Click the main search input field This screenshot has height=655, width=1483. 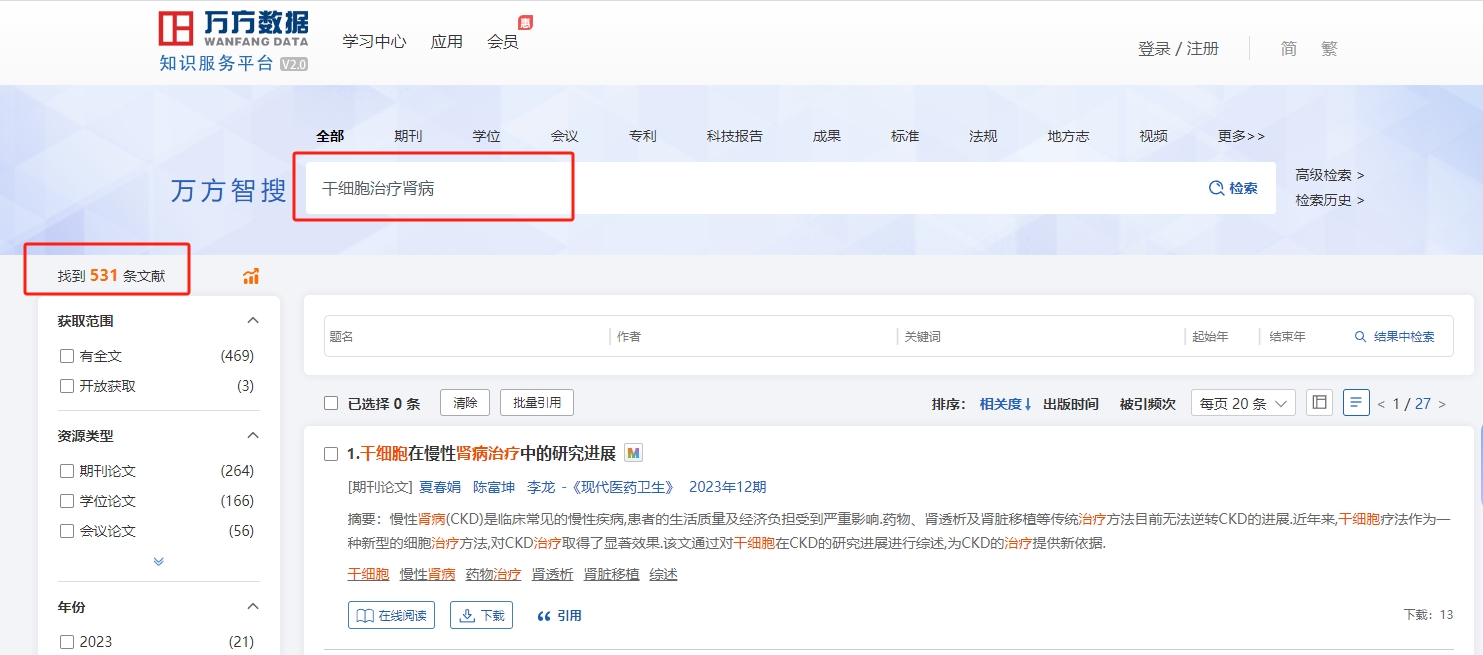pos(750,188)
